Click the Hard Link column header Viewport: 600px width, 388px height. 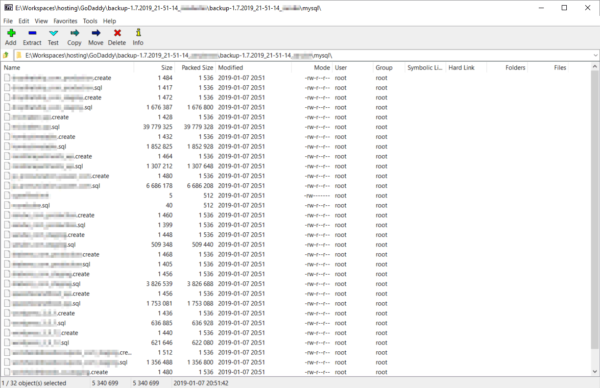[x=466, y=68]
